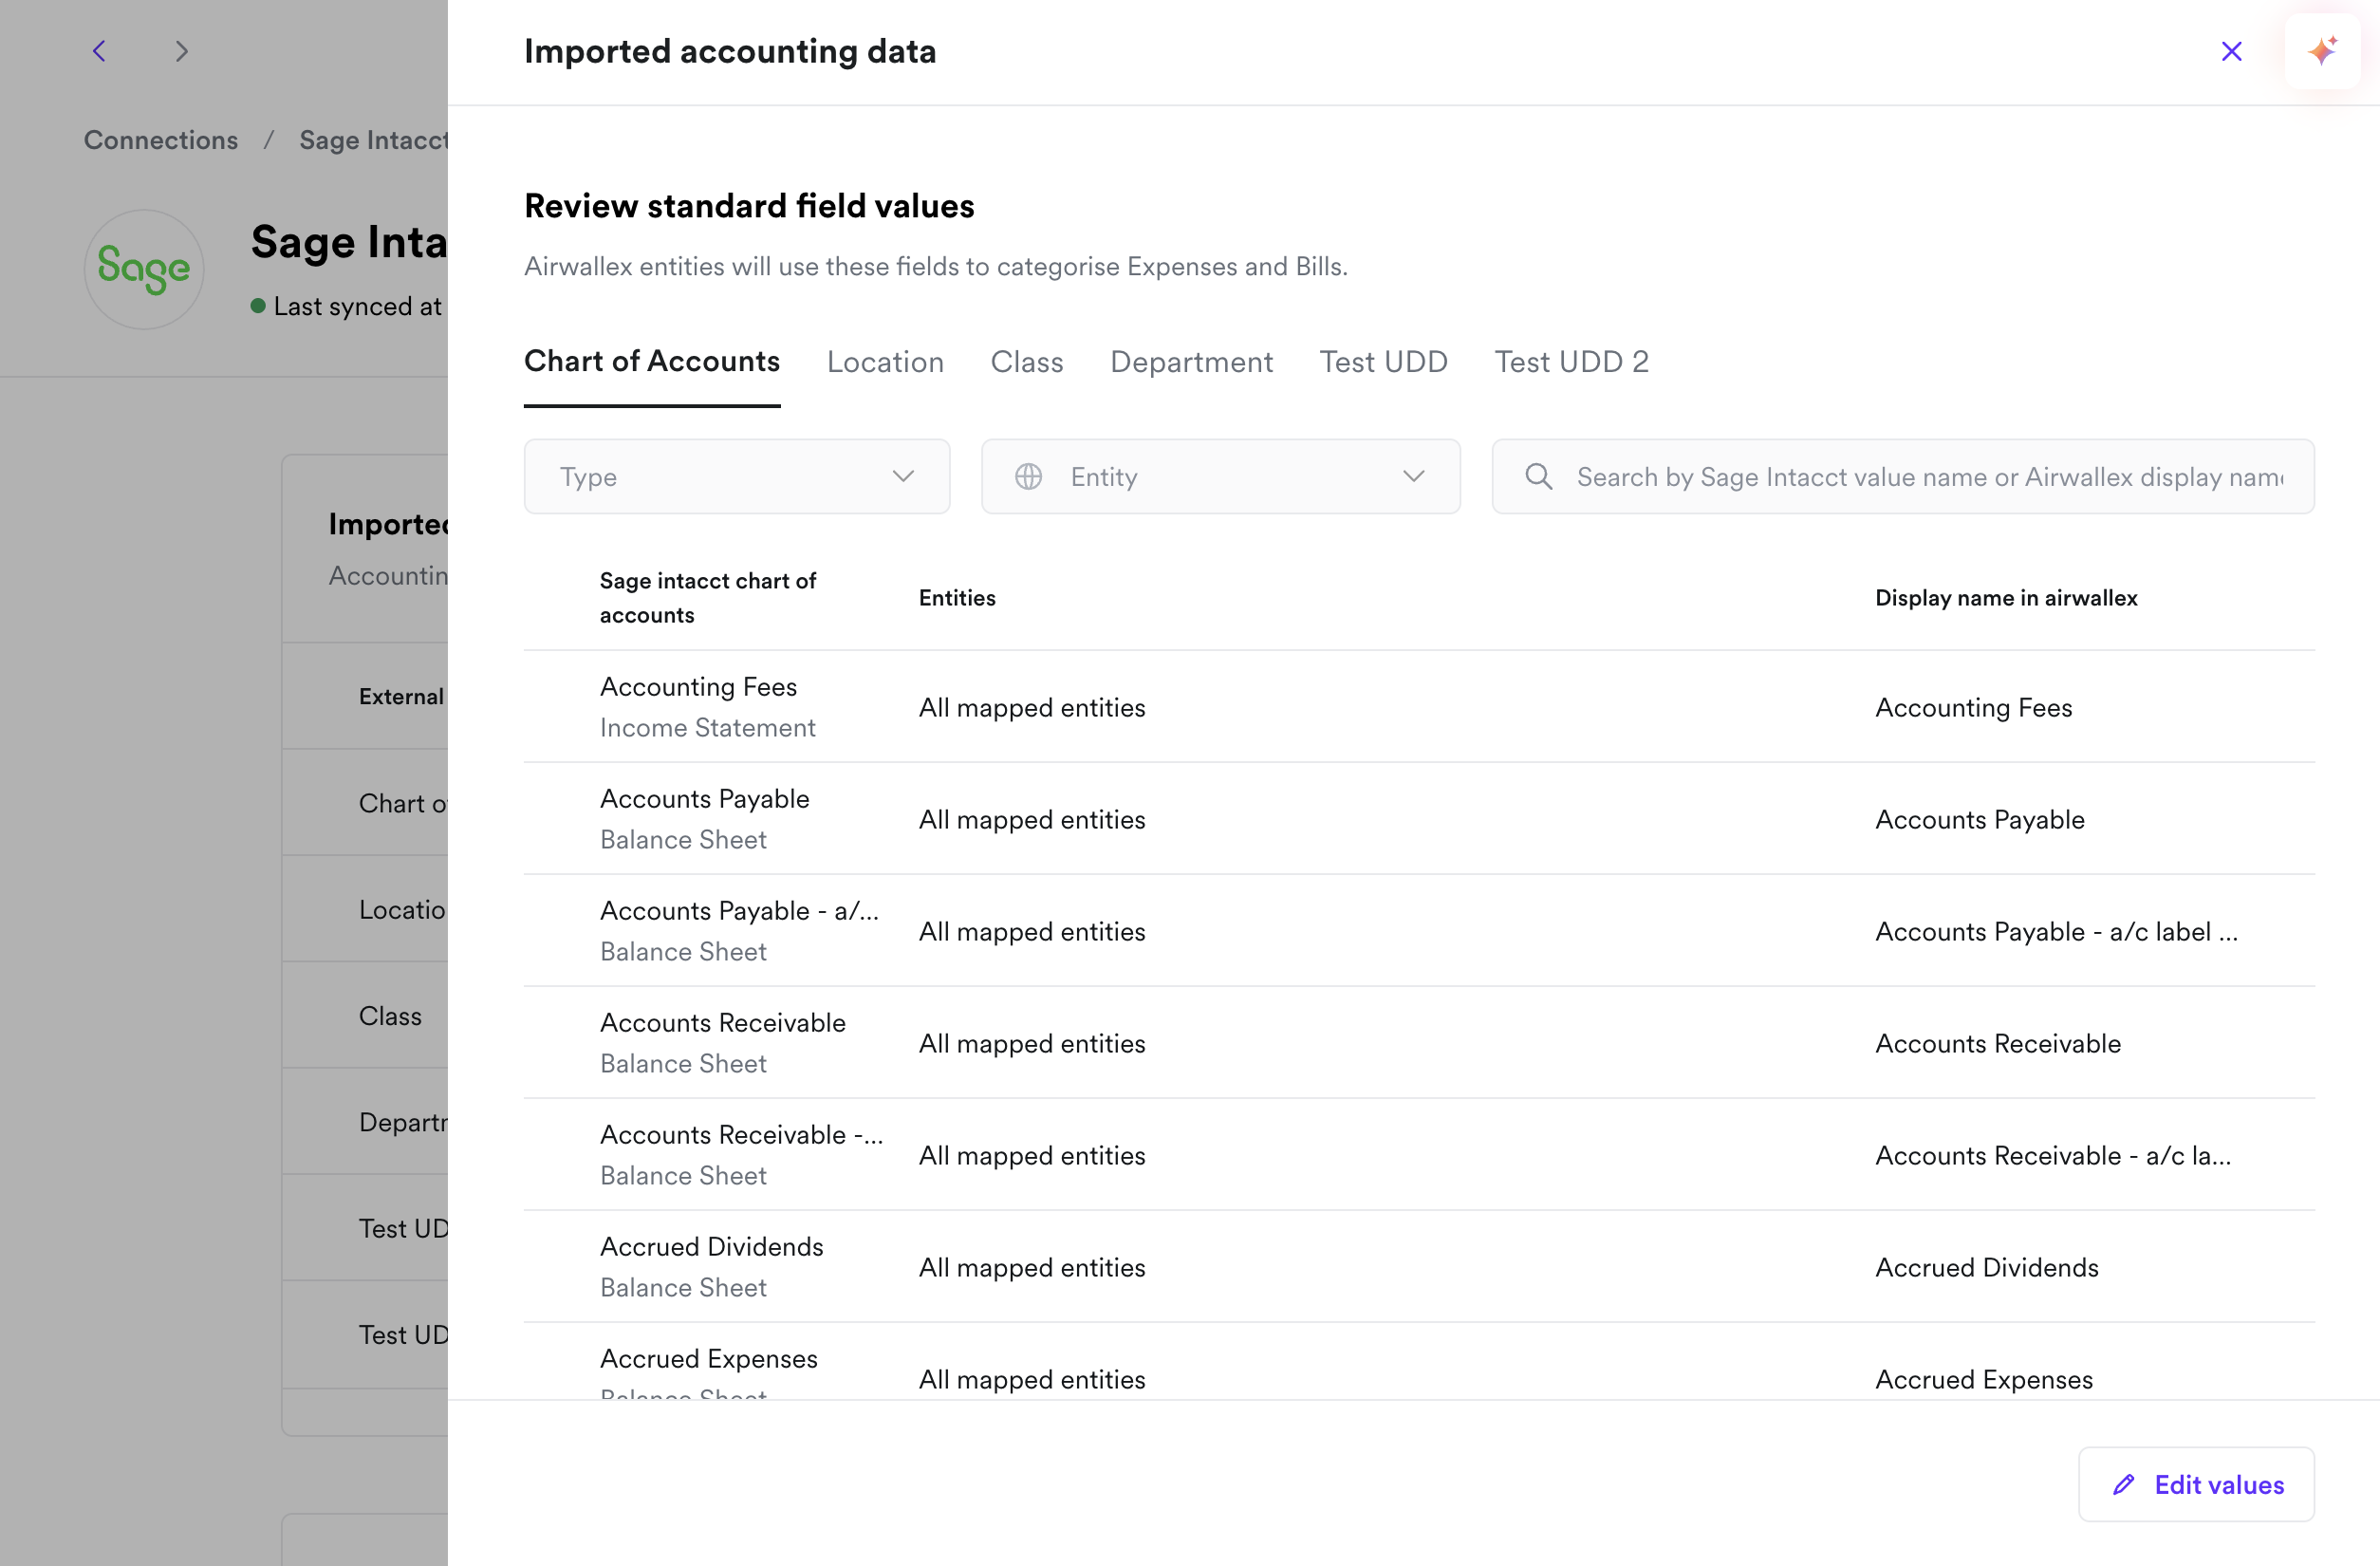Click display name Accounting Fees
This screenshot has width=2380, height=1566.
[1974, 707]
